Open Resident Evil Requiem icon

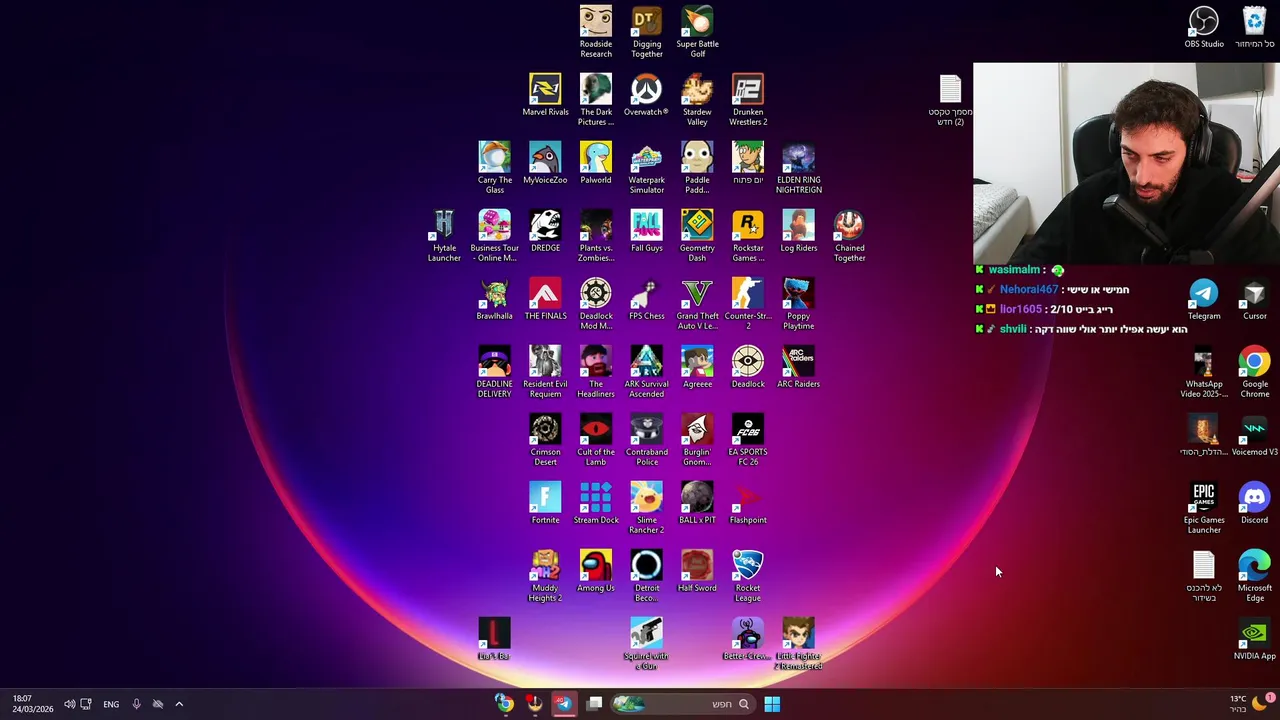point(545,372)
